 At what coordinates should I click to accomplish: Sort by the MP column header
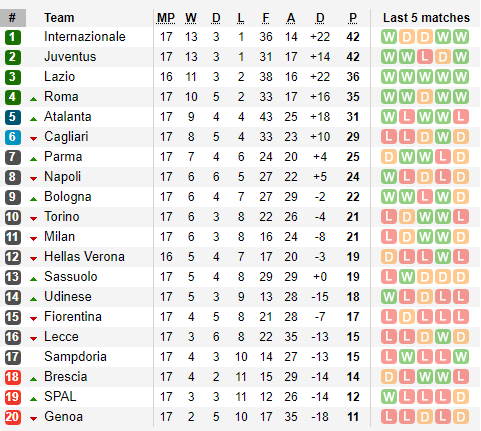166,18
